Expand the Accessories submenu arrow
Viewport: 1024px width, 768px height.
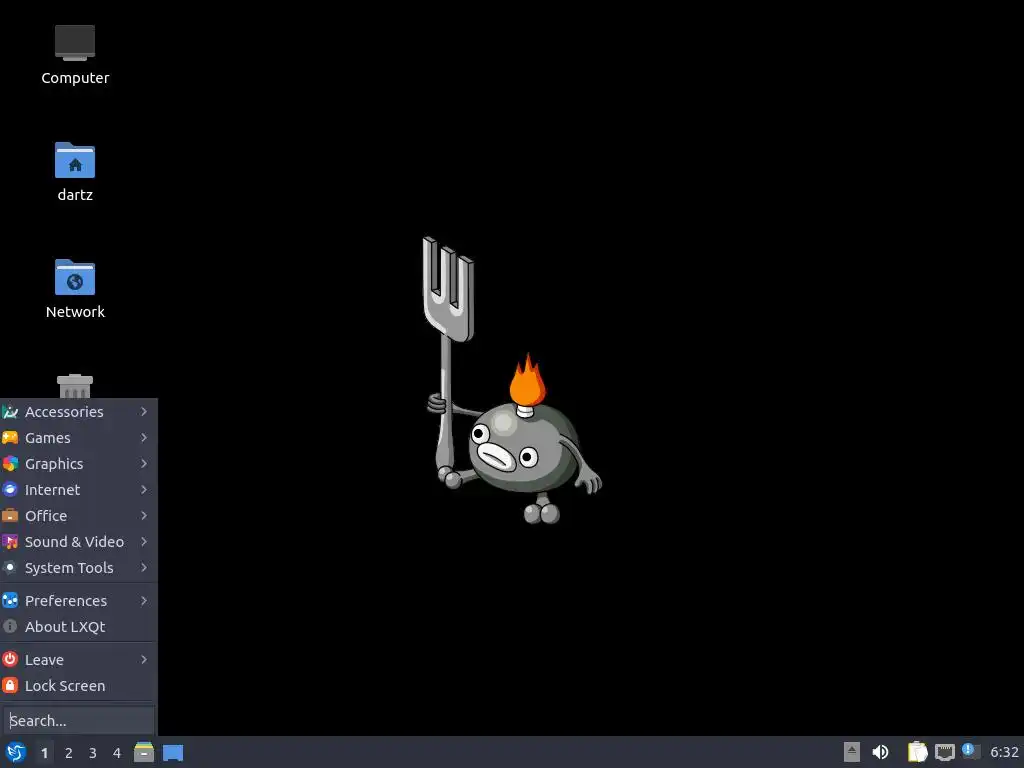[144, 411]
